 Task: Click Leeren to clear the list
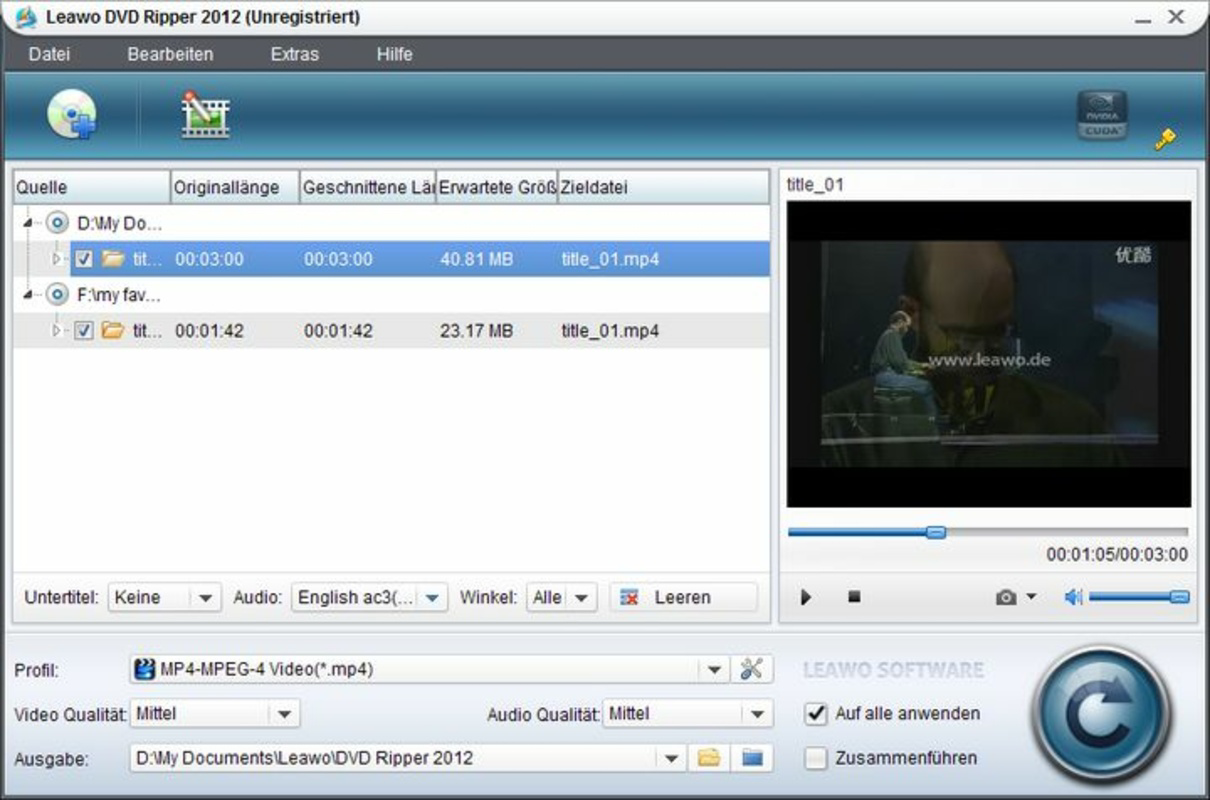coord(683,597)
